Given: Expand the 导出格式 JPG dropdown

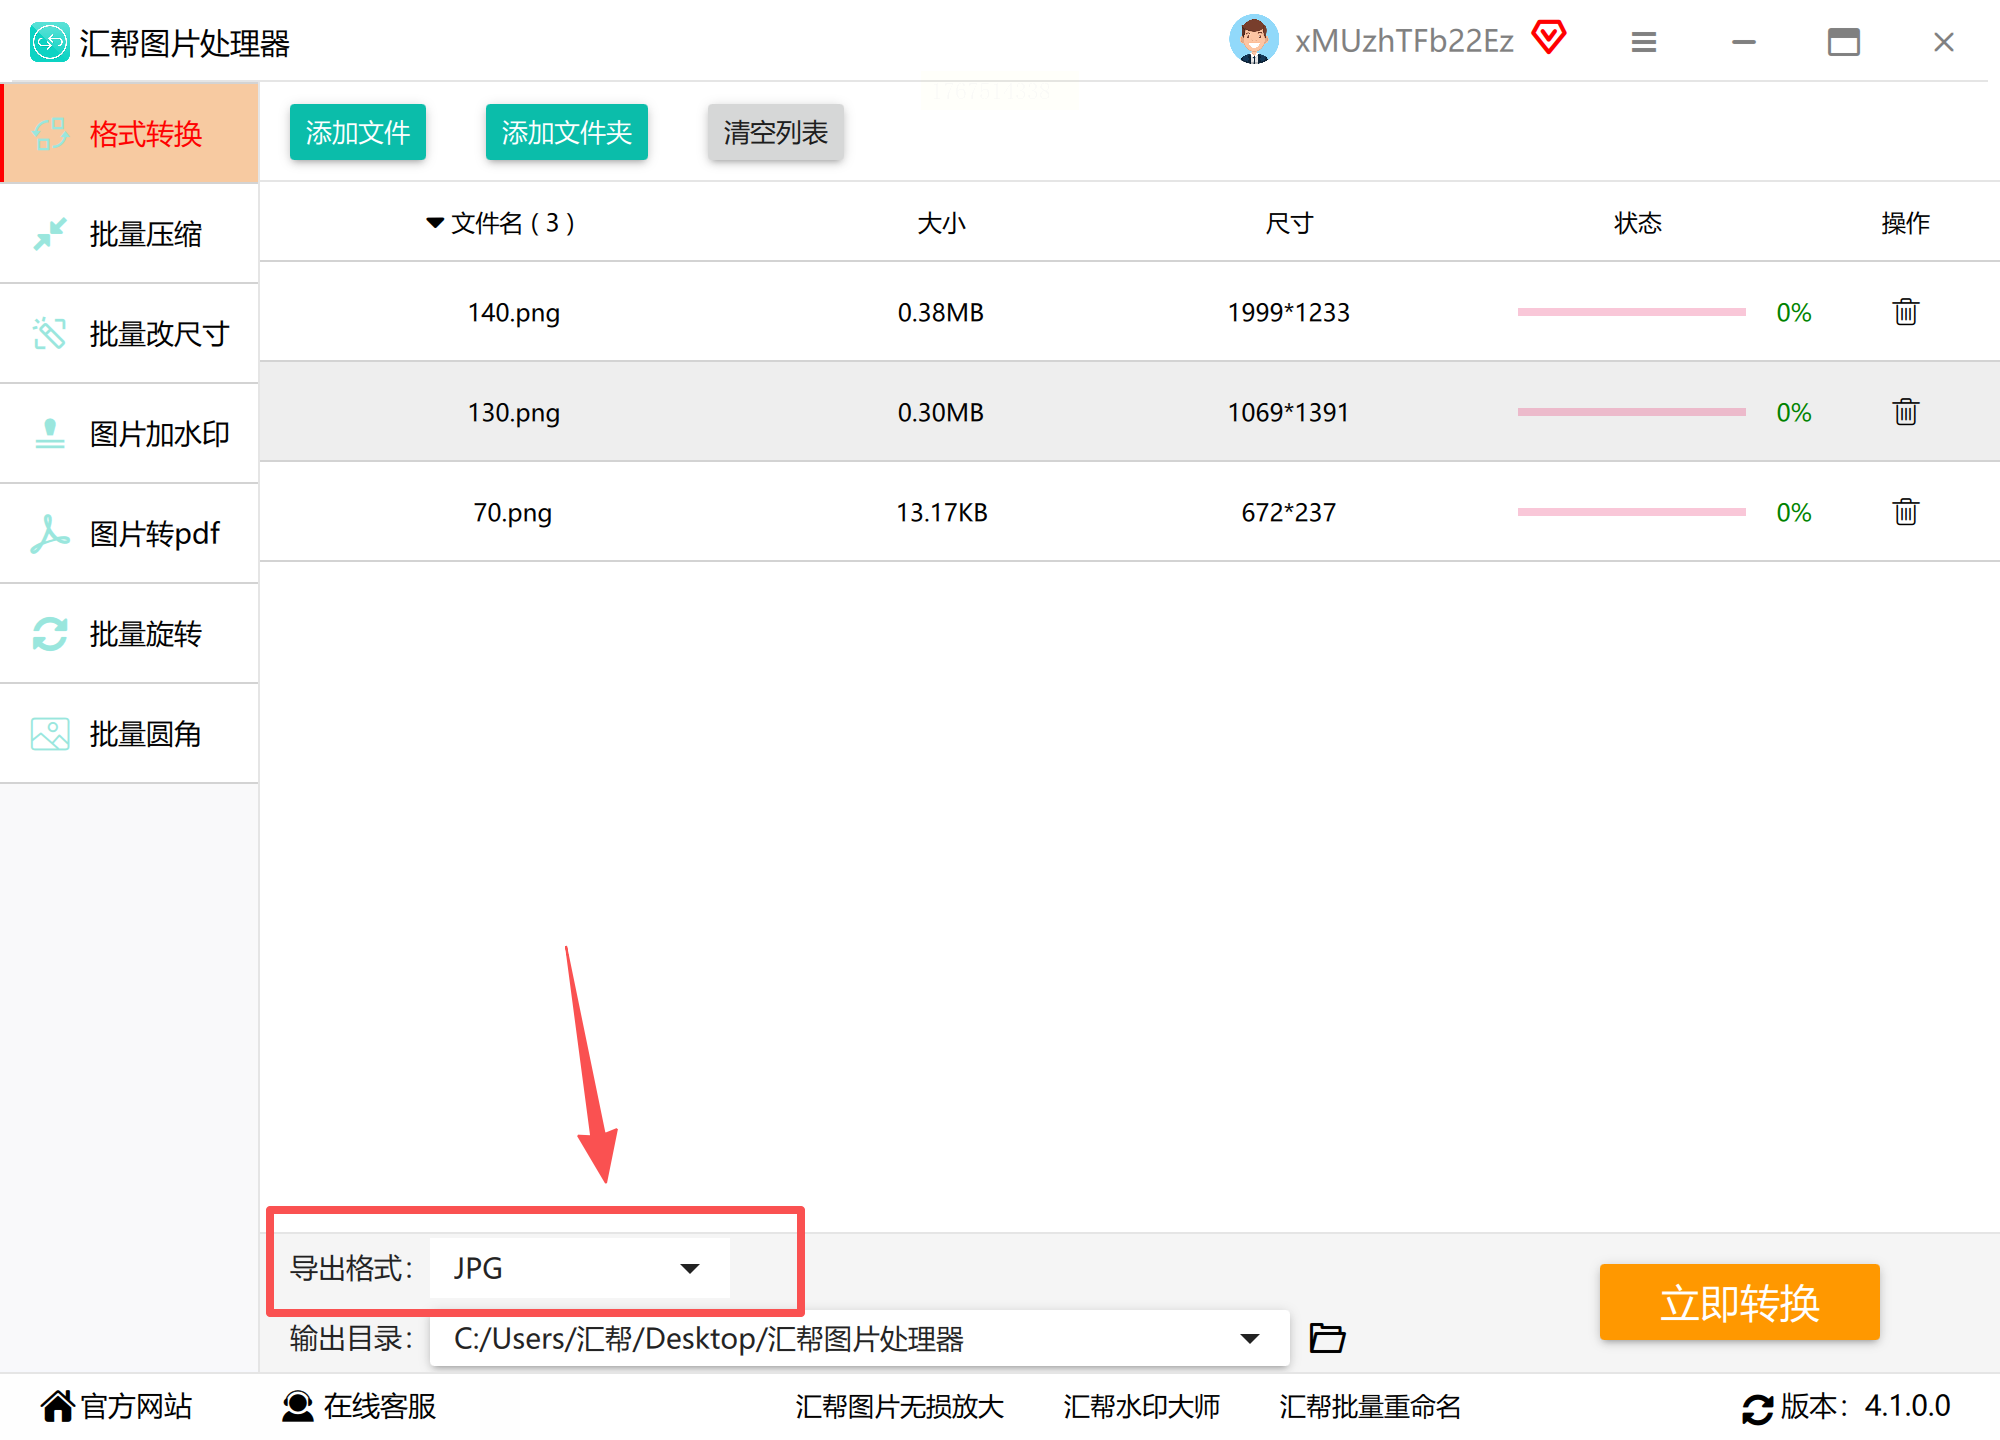Looking at the screenshot, I should coord(689,1268).
